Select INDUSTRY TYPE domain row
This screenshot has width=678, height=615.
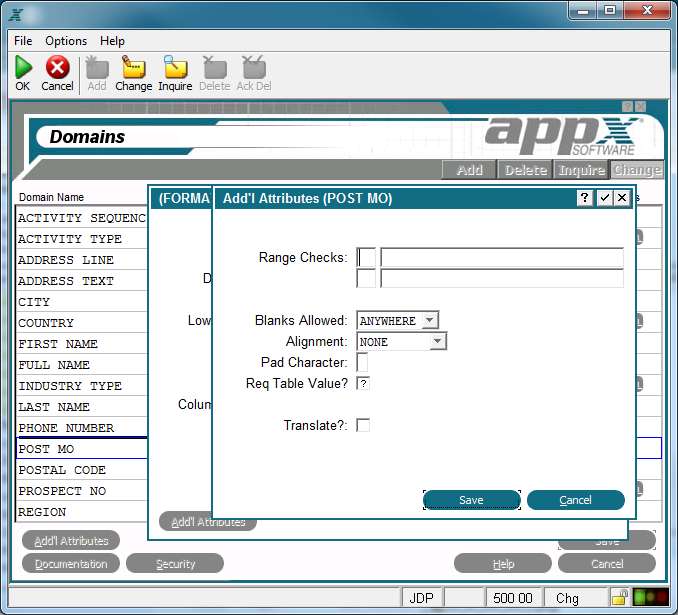82,386
